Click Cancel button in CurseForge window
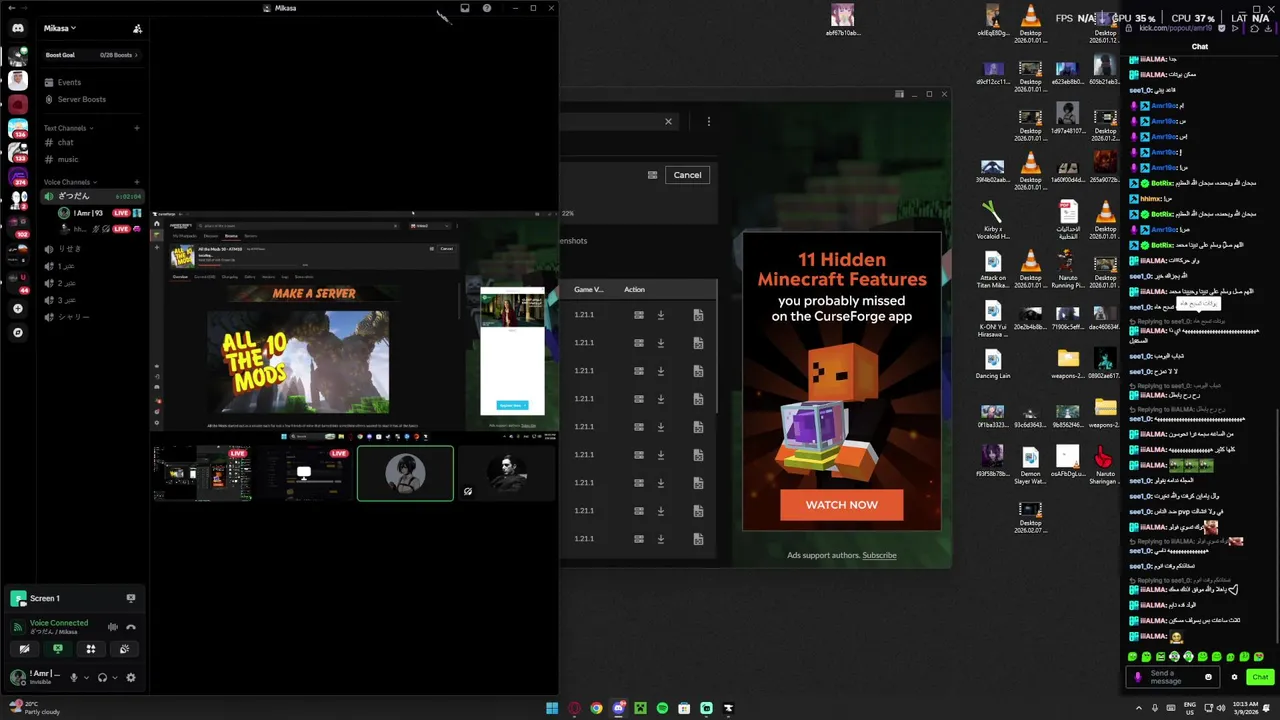The width and height of the screenshot is (1280, 720). tap(687, 175)
